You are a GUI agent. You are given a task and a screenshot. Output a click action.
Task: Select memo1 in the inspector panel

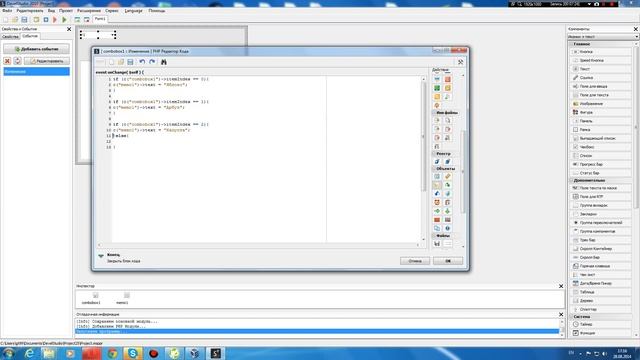(122, 298)
